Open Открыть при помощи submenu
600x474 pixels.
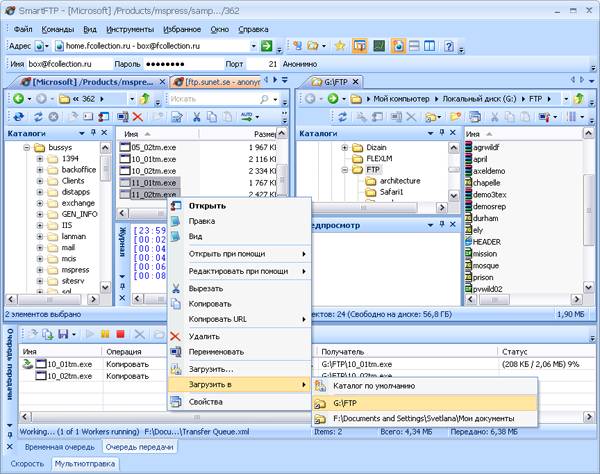tap(239, 254)
